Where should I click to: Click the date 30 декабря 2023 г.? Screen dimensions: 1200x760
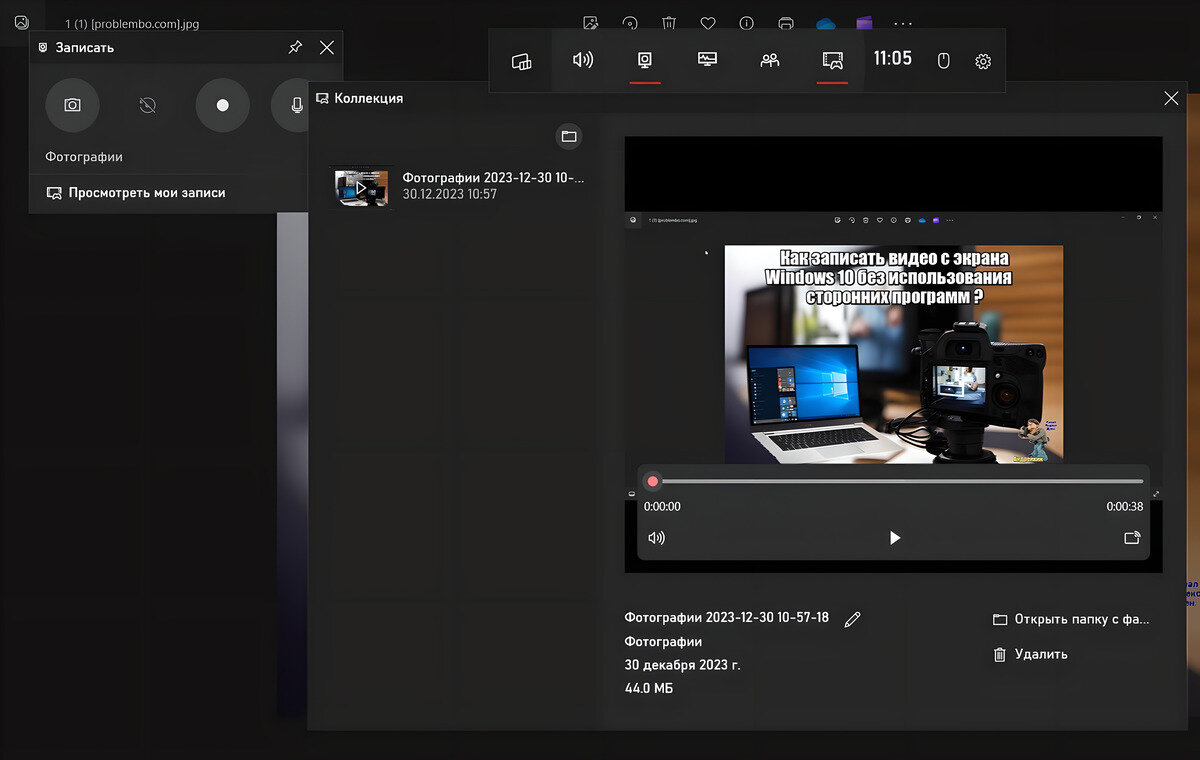click(683, 665)
